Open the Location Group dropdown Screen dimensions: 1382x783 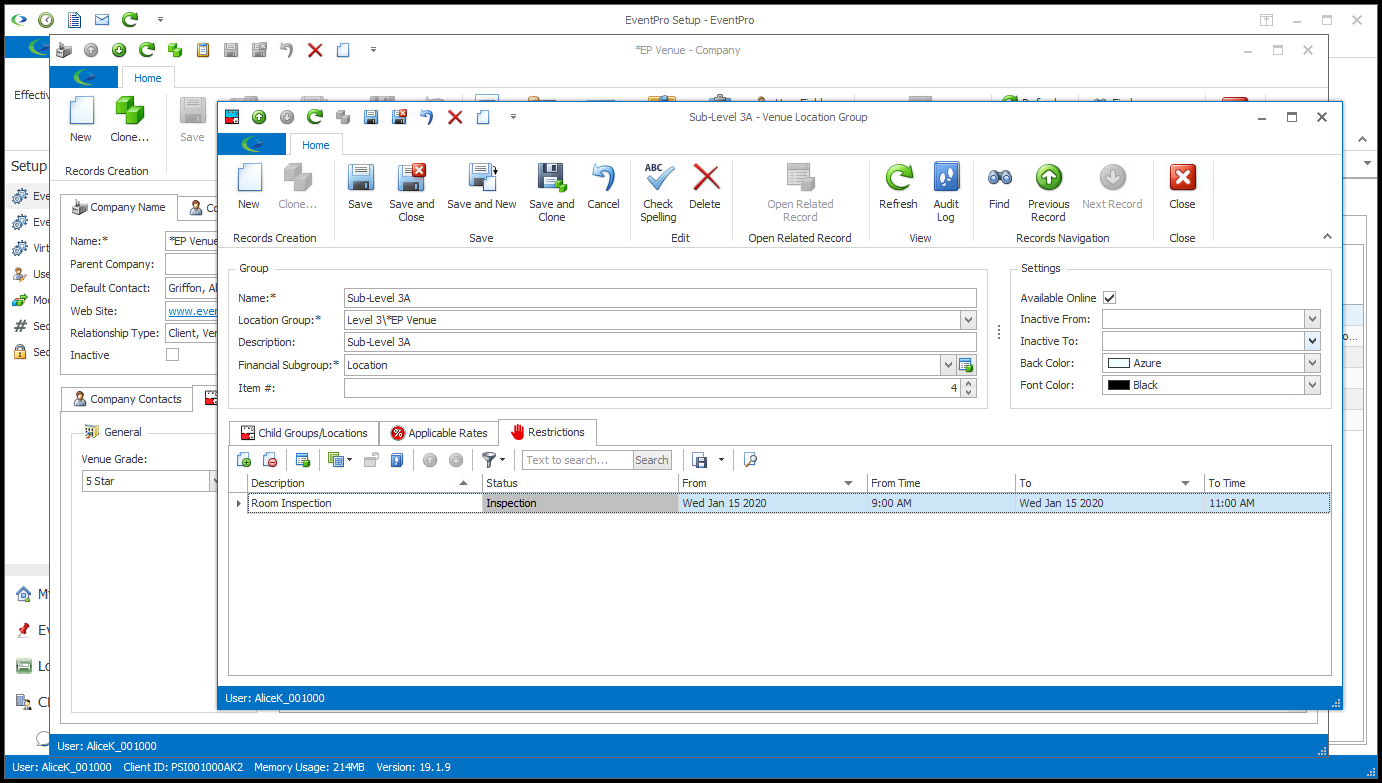(x=967, y=320)
